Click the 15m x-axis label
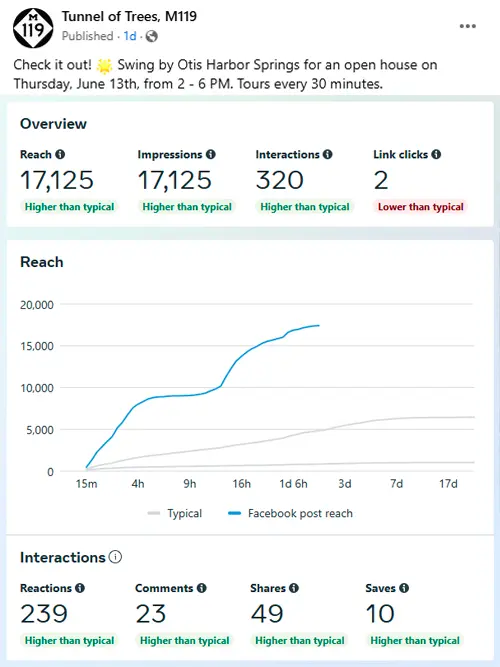Image resolution: width=500 pixels, height=667 pixels. point(86,484)
